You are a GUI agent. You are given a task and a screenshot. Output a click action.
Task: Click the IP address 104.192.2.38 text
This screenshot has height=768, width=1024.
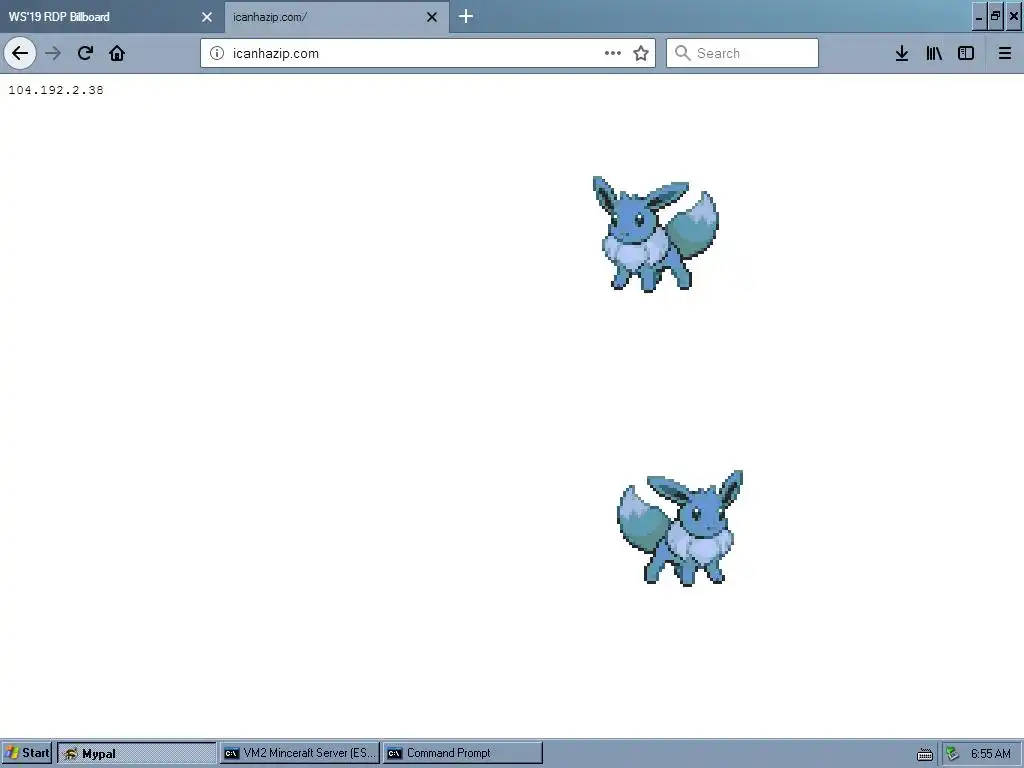pyautogui.click(x=56, y=90)
